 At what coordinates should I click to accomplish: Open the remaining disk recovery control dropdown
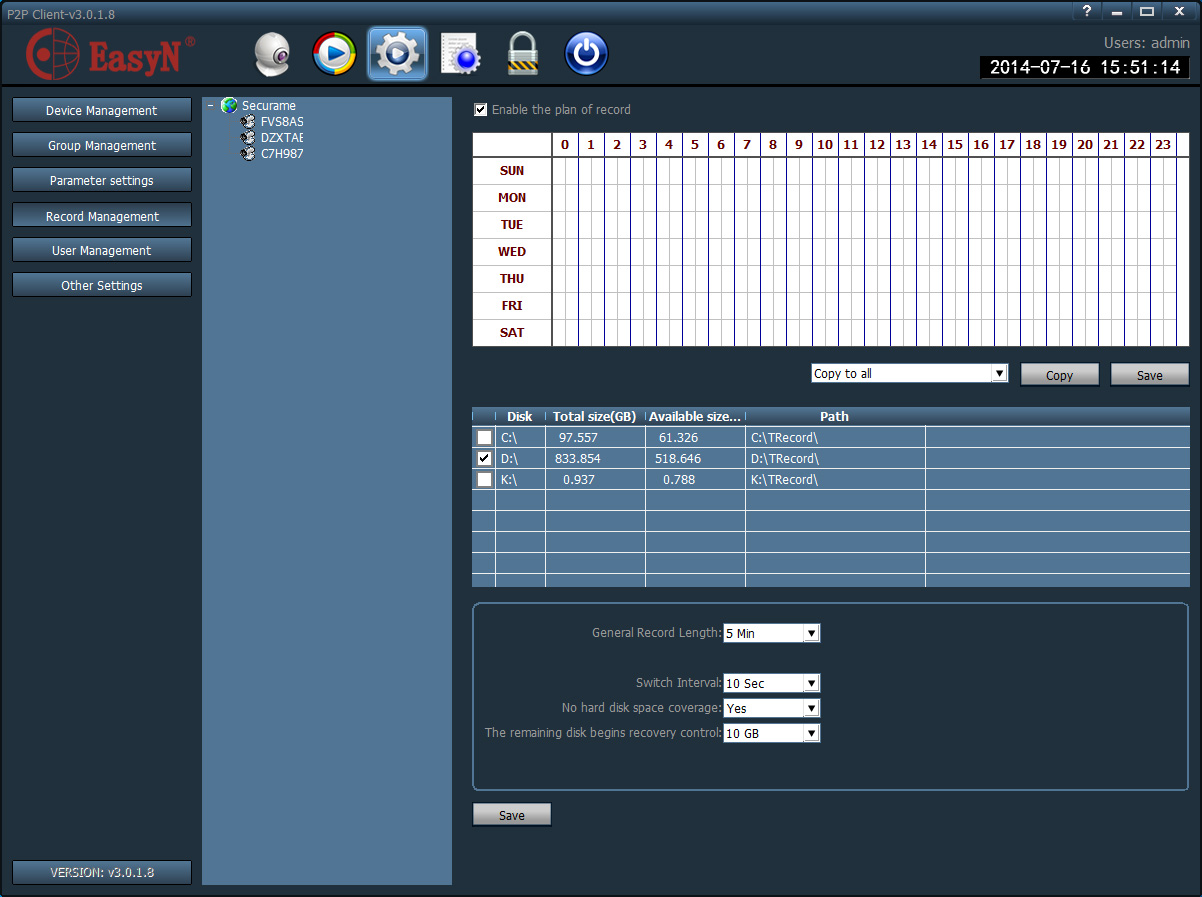(x=811, y=734)
